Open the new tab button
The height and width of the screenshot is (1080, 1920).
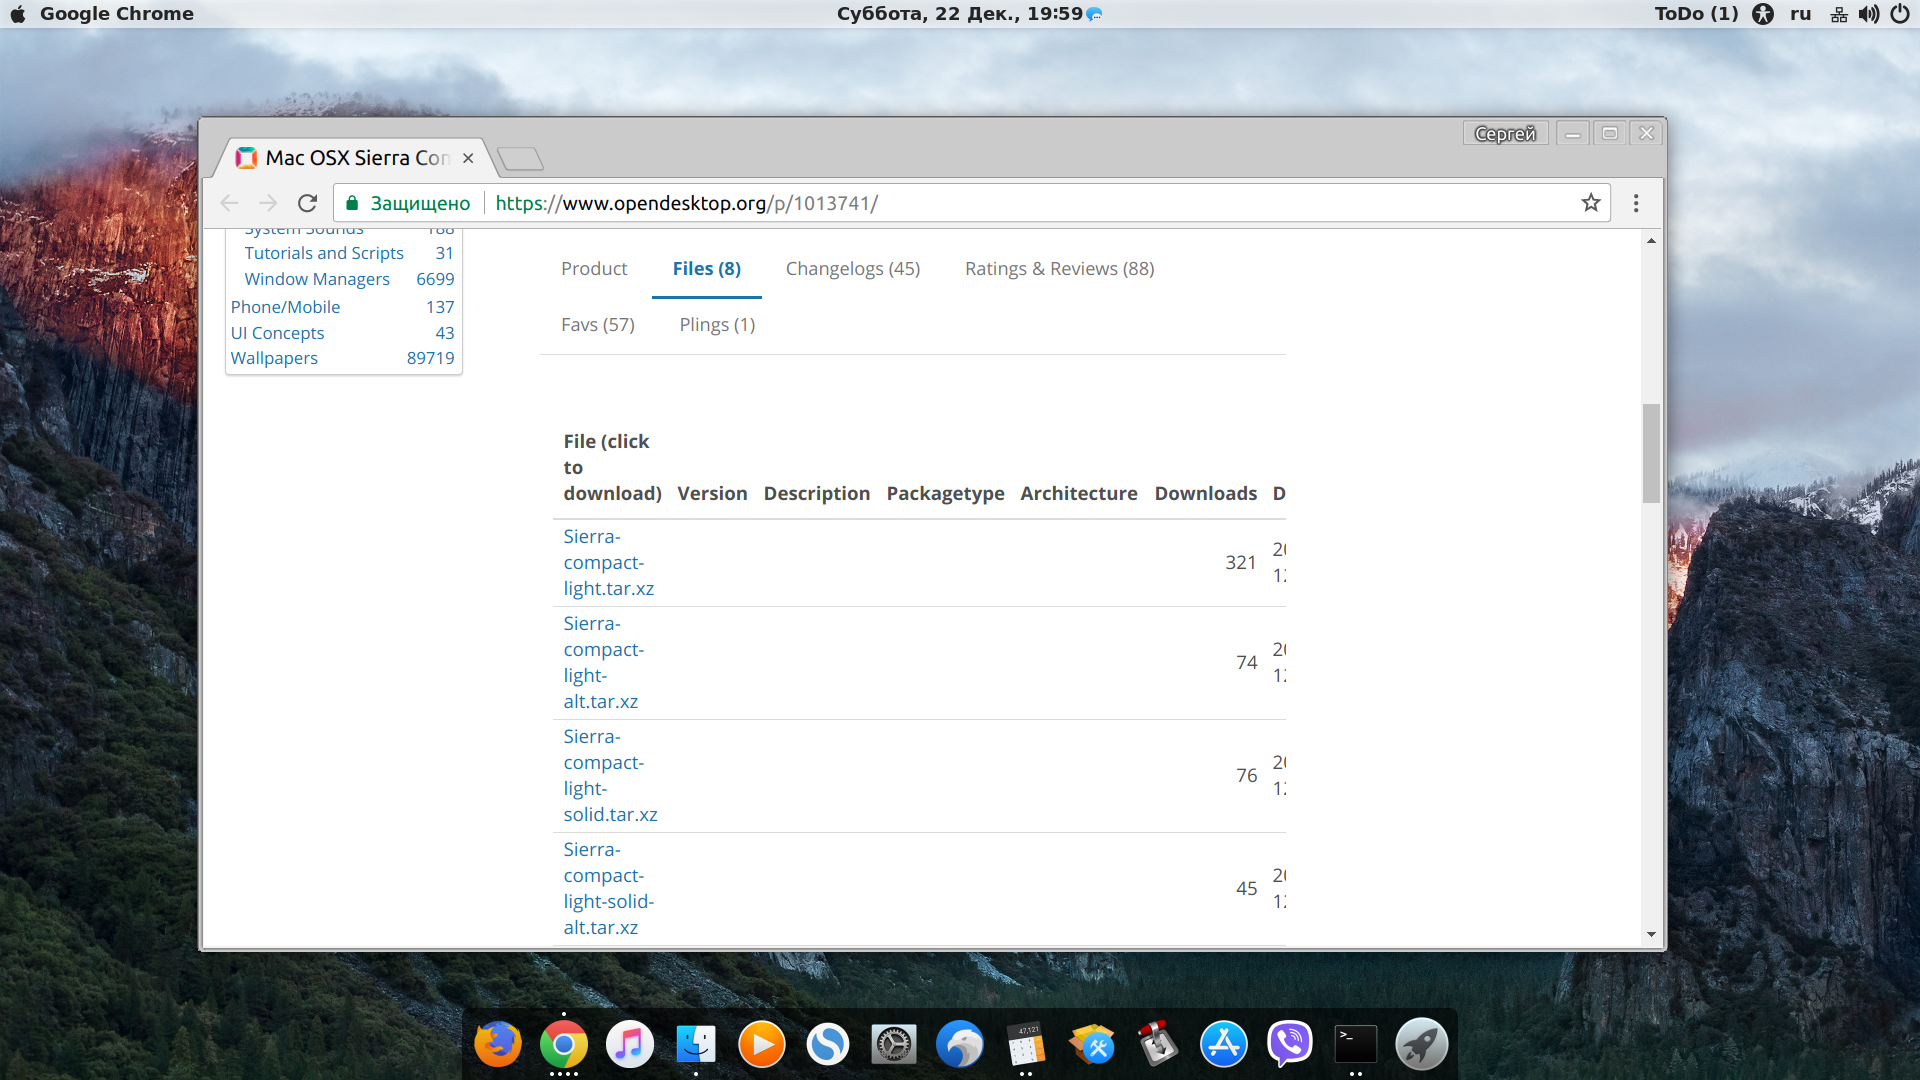[x=520, y=158]
